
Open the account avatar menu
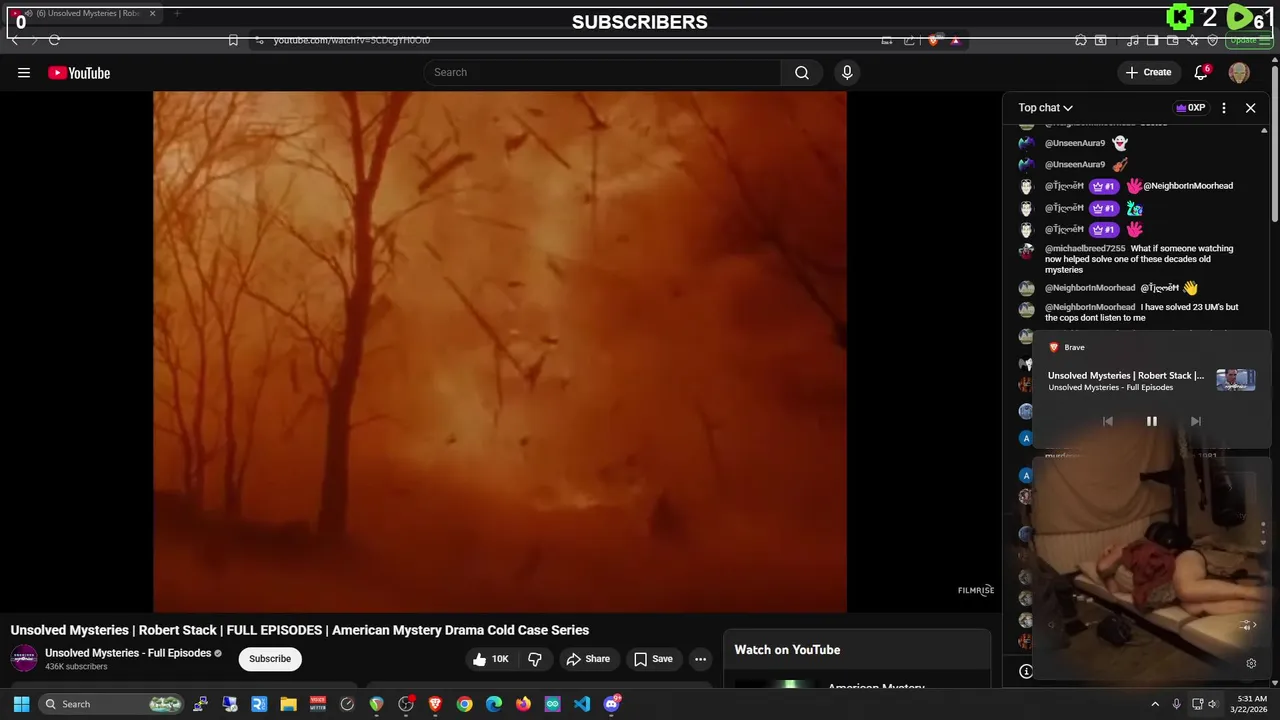click(1239, 72)
